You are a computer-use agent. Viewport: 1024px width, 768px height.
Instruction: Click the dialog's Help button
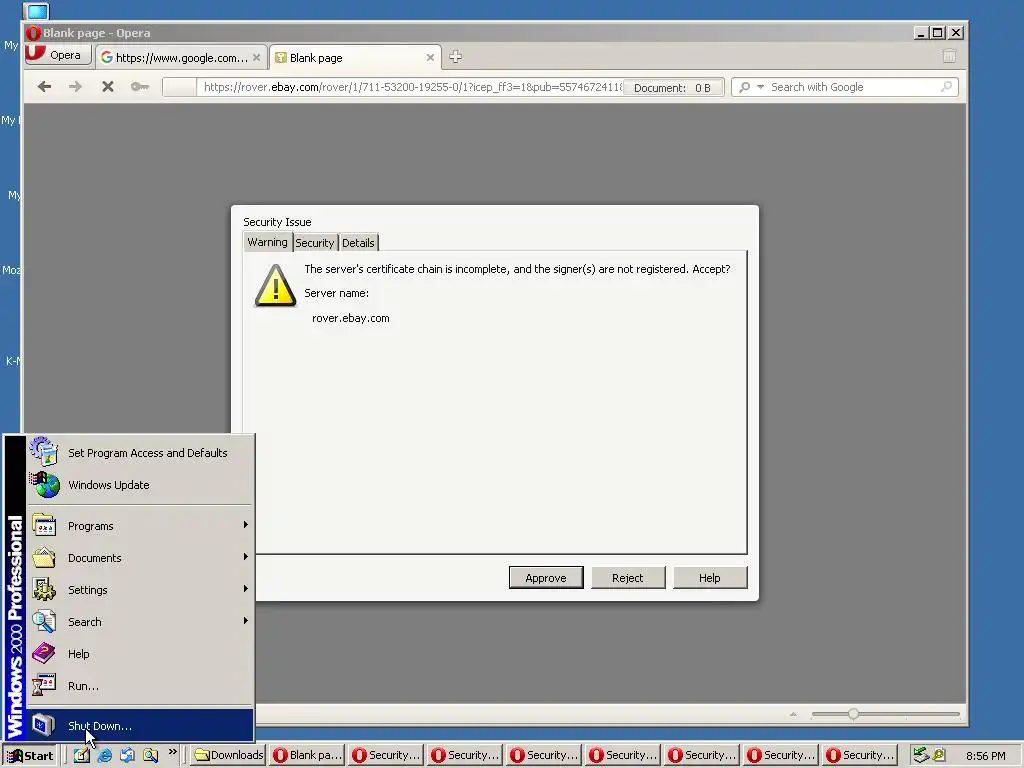click(x=710, y=578)
